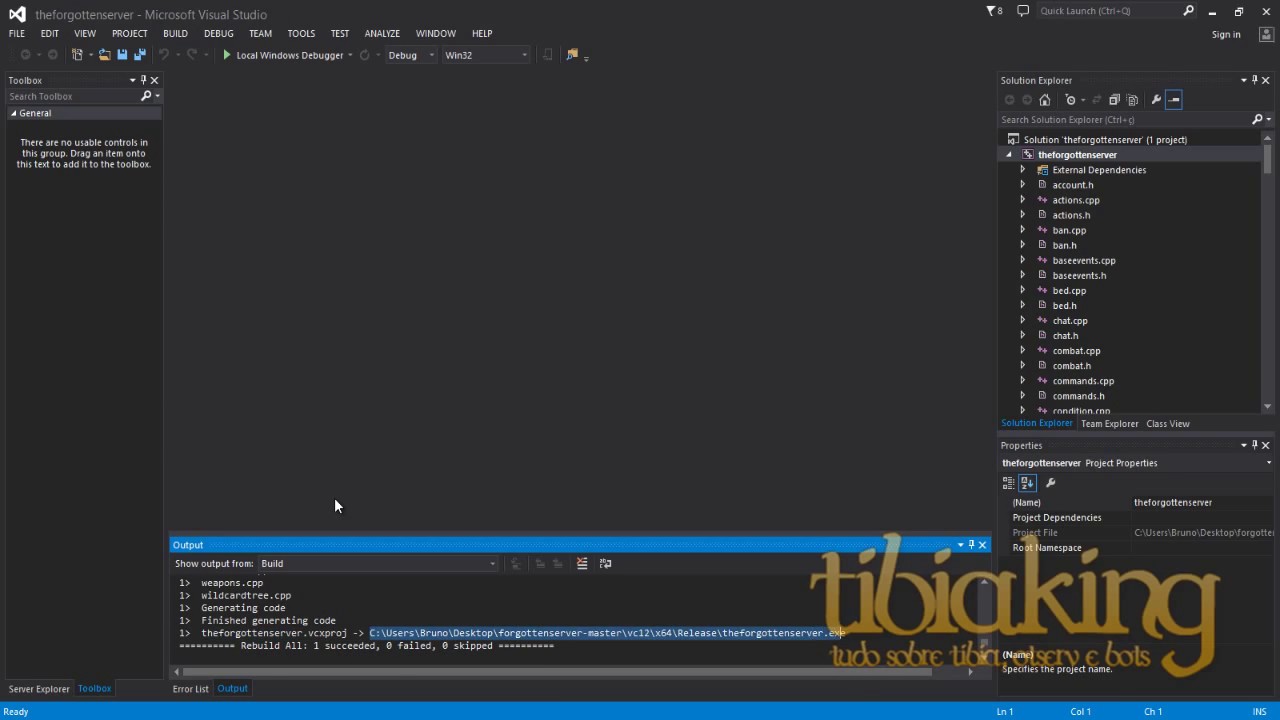Select the ban.cpp file
This screenshot has width=1280, height=720.
tap(1069, 230)
